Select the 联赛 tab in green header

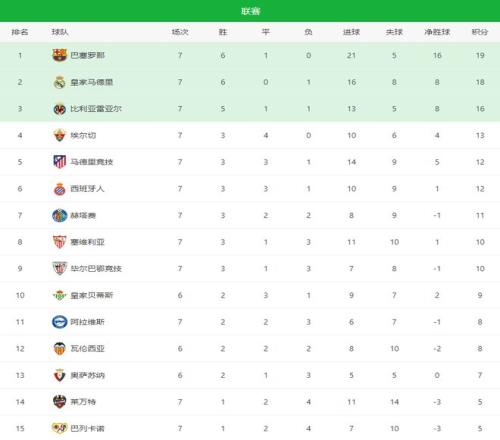pyautogui.click(x=250, y=11)
